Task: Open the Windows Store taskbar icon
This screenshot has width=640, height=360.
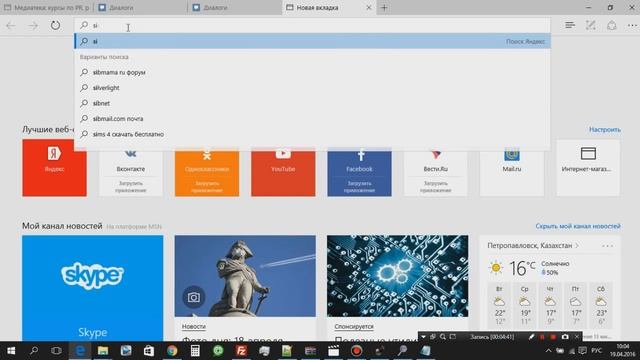Action: tap(149, 351)
